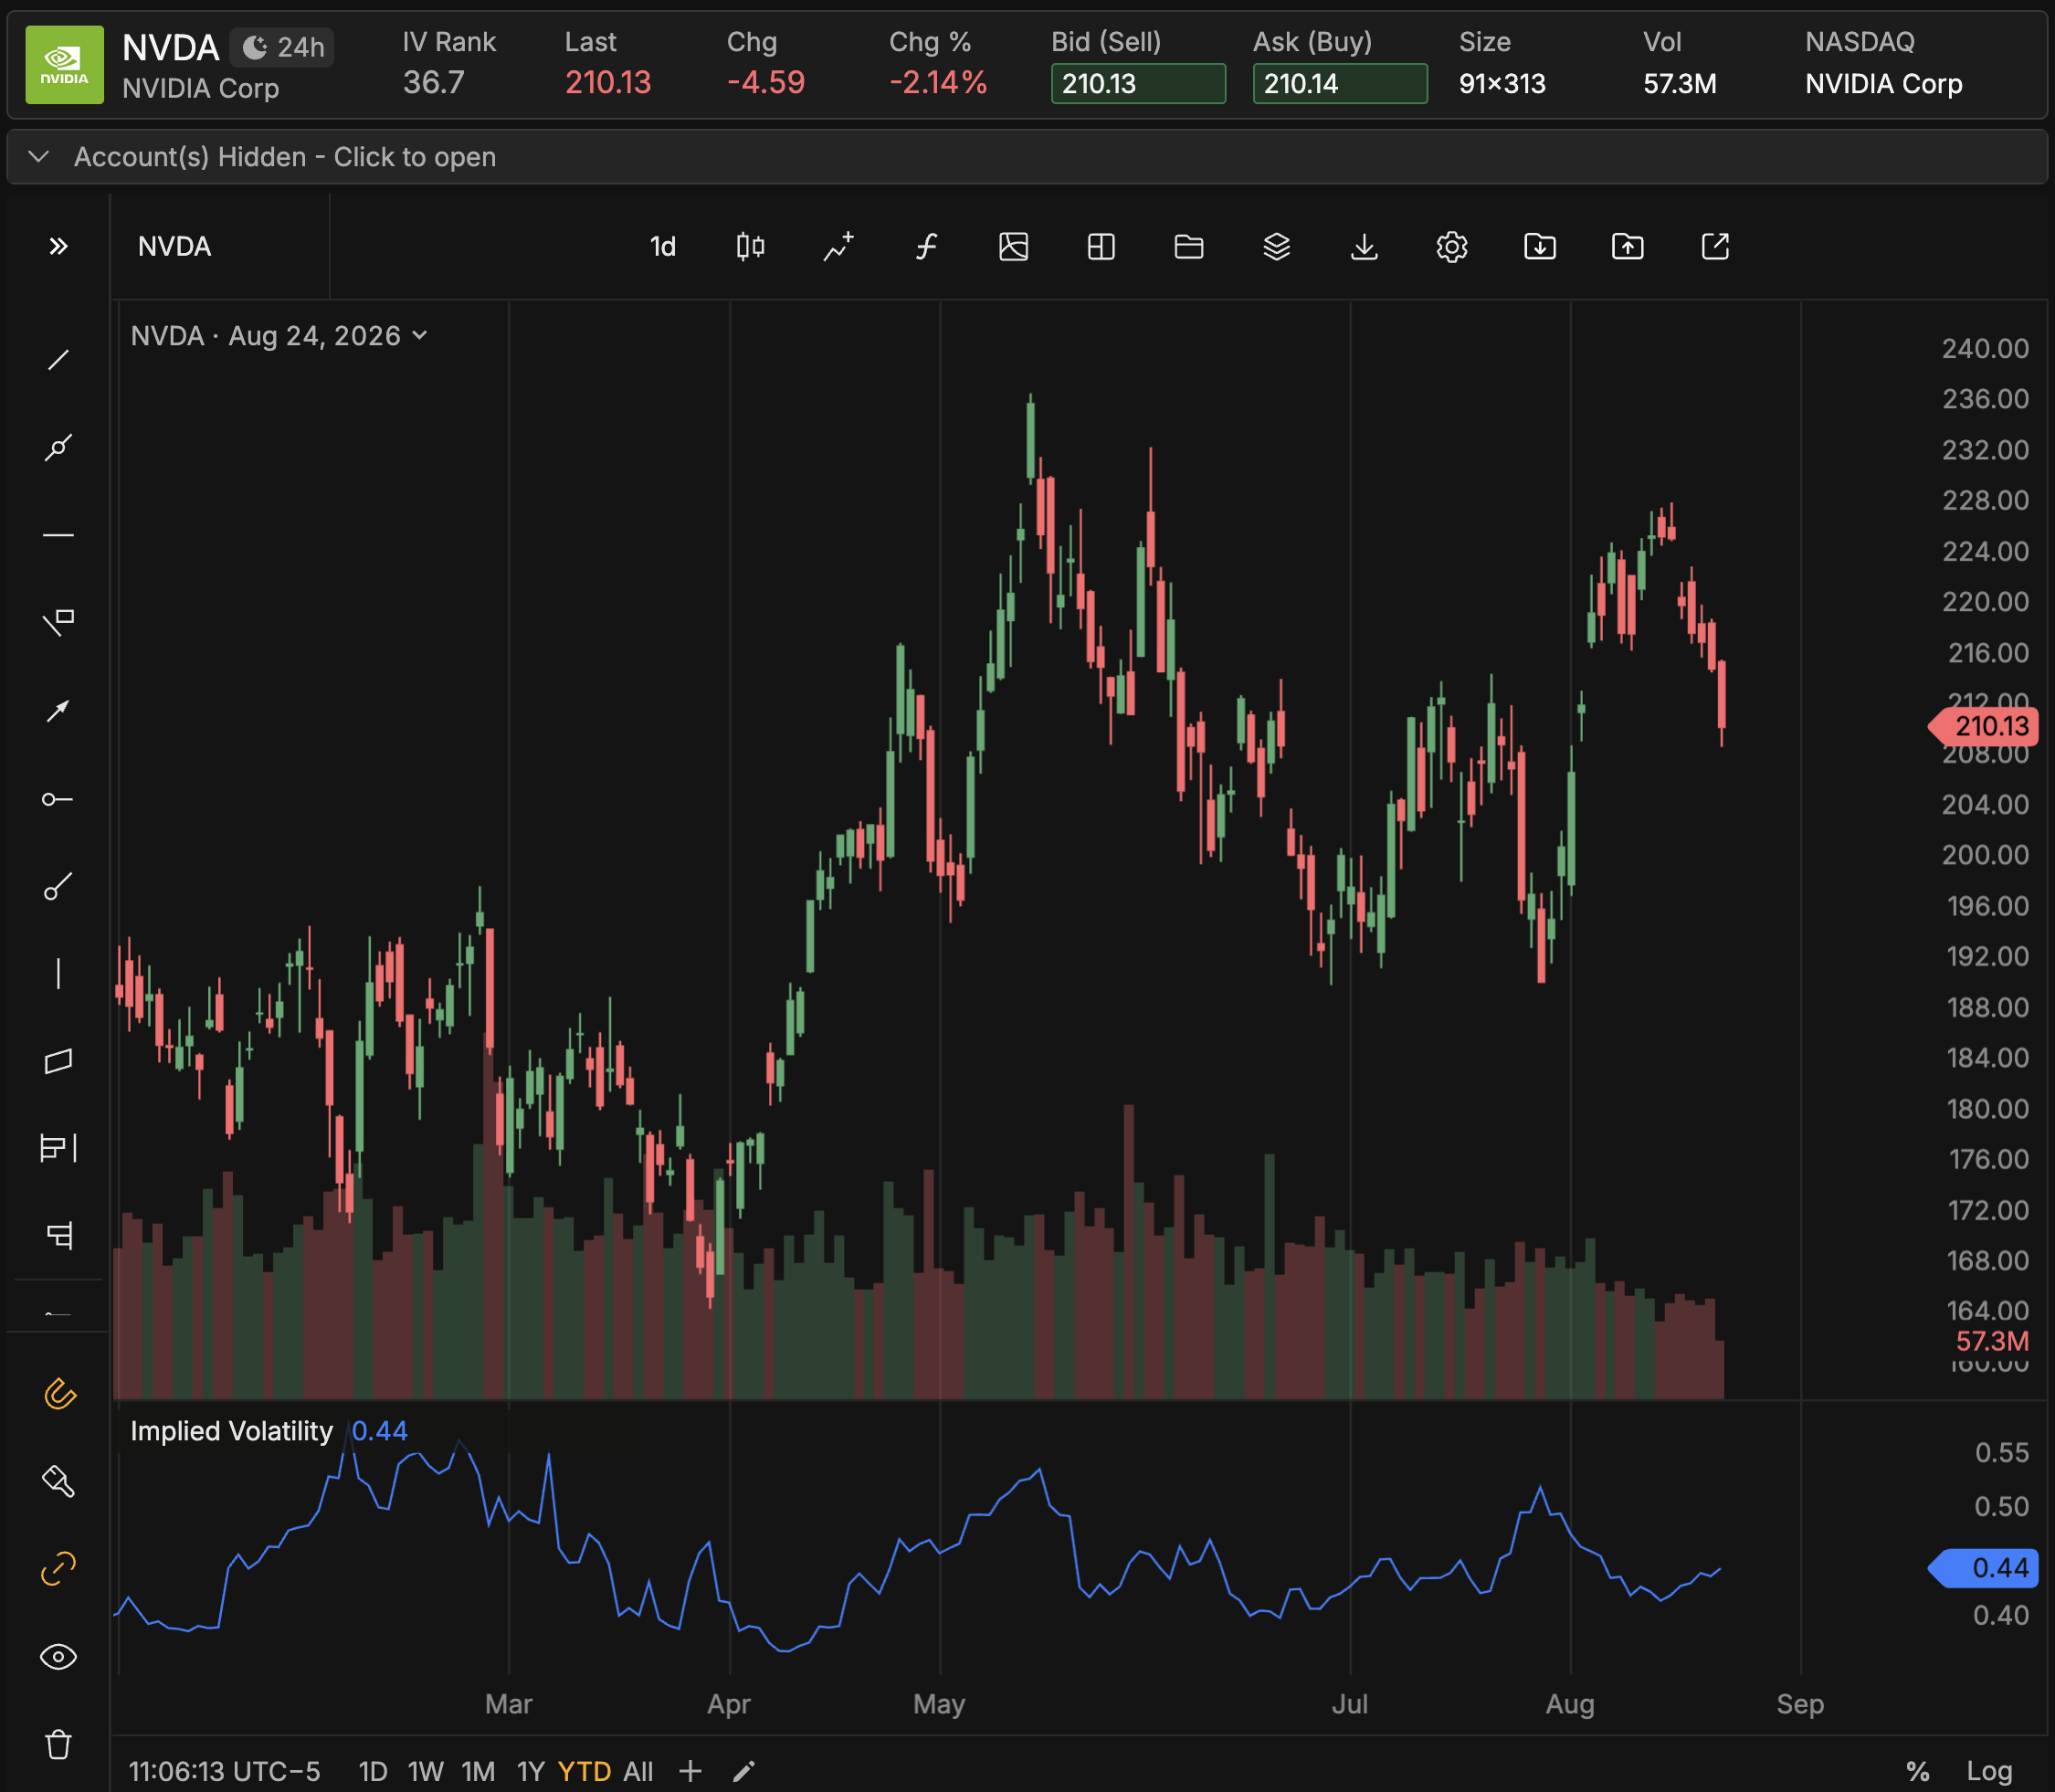Viewport: 2055px width, 1792px height.
Task: Delete drawings with the trash icon
Action: [x=58, y=1745]
